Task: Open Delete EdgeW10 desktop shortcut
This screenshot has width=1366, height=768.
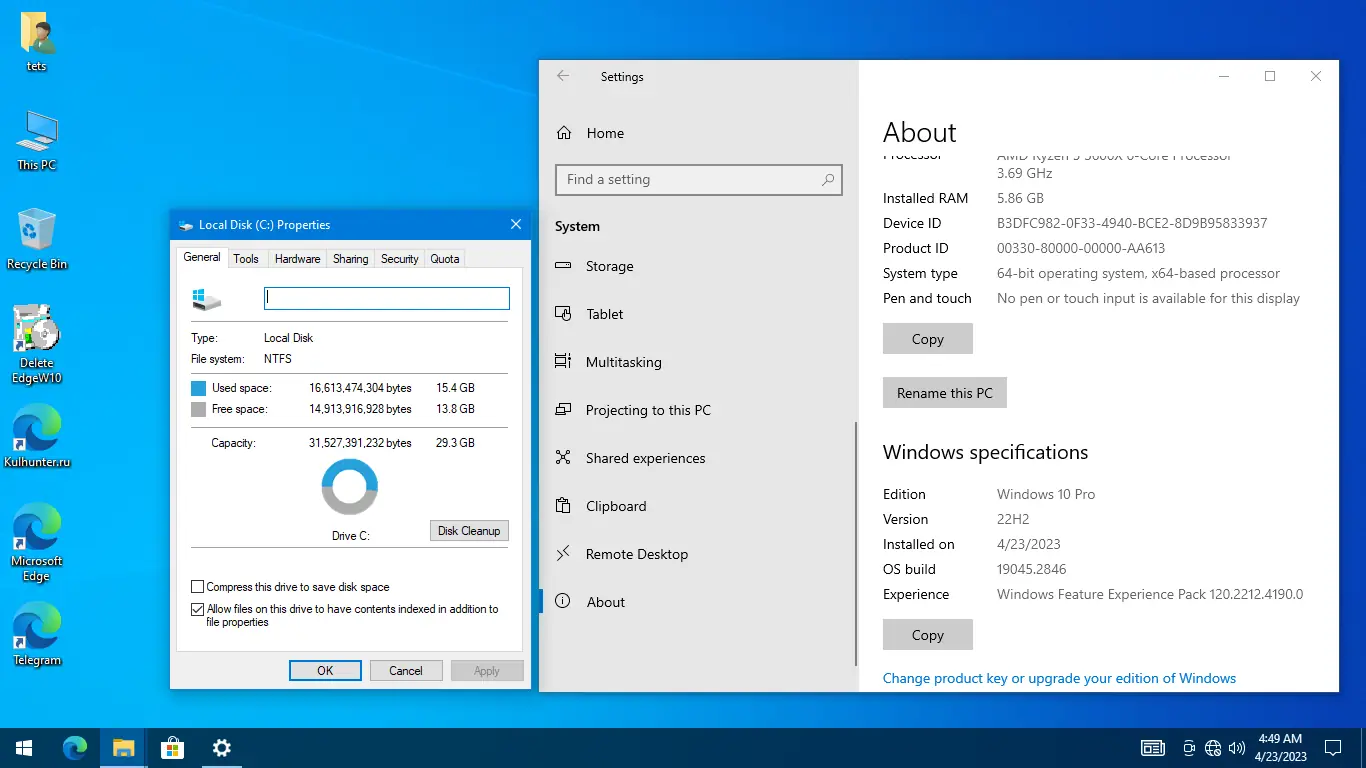Action: coord(37,343)
